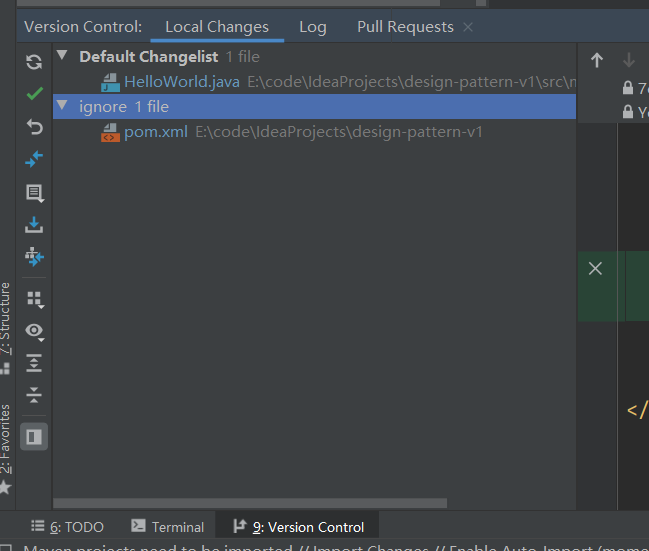Click the HelloWorld.java file path text
The width and height of the screenshot is (649, 551).
[411, 82]
